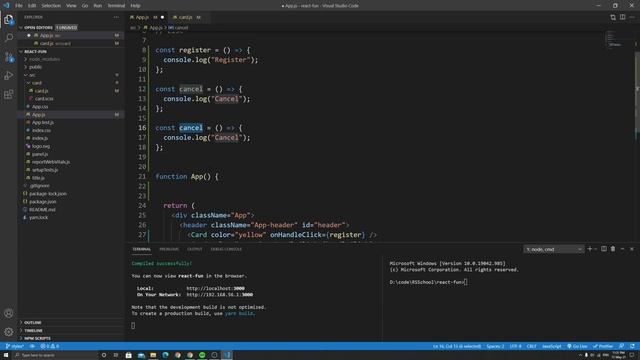Click the JavaScript language mode indicator
This screenshot has height=360, width=640.
551,346
